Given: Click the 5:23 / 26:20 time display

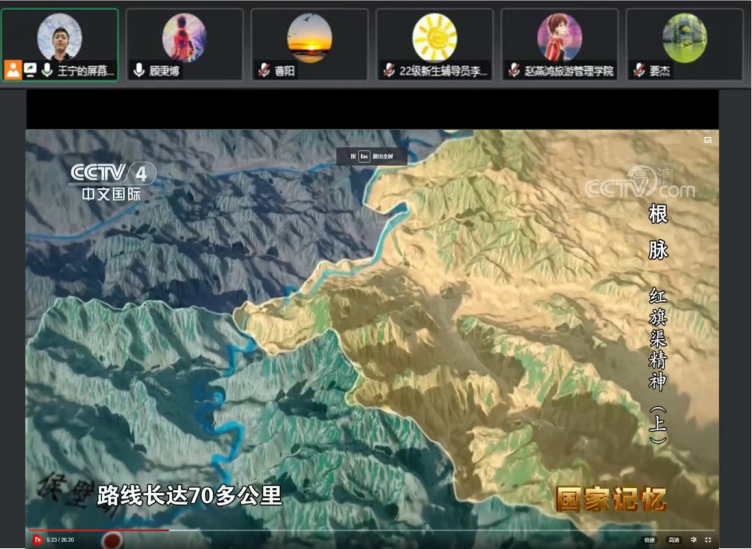Looking at the screenshot, I should tap(60, 540).
